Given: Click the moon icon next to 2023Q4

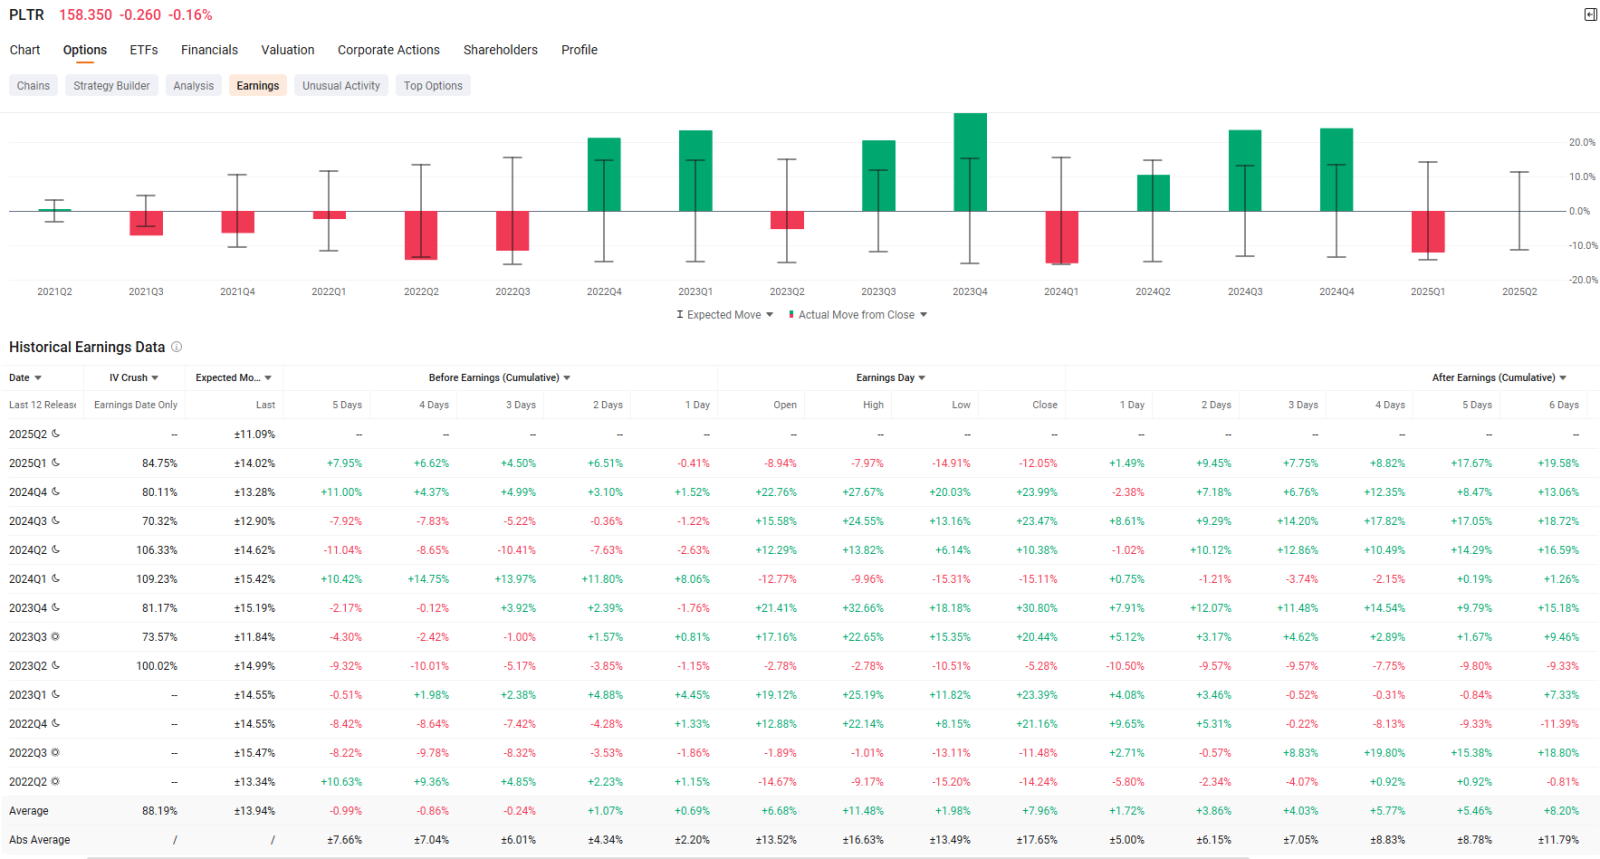Looking at the screenshot, I should [x=56, y=608].
